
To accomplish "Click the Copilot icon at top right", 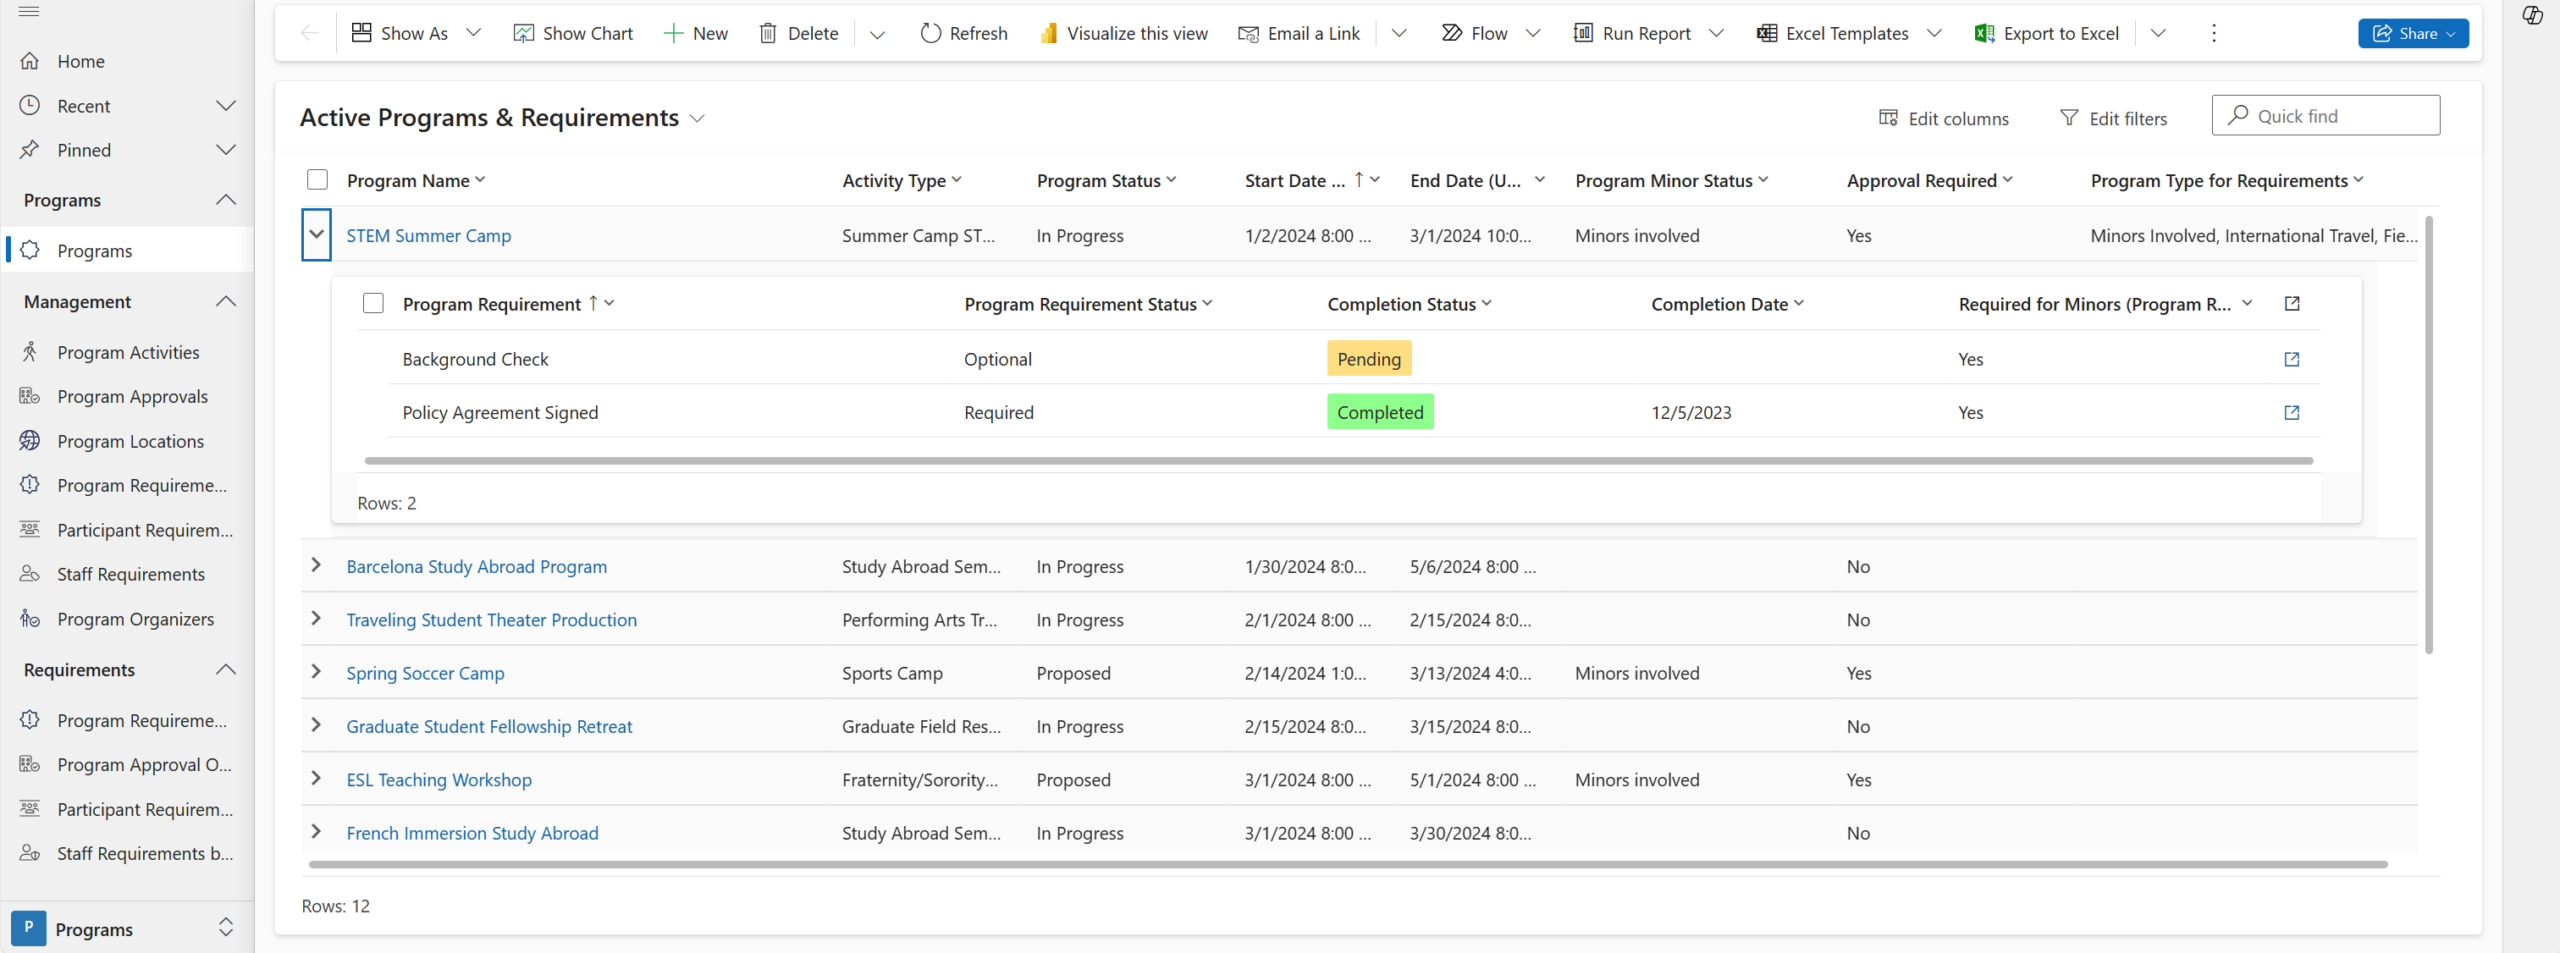I will [2532, 16].
